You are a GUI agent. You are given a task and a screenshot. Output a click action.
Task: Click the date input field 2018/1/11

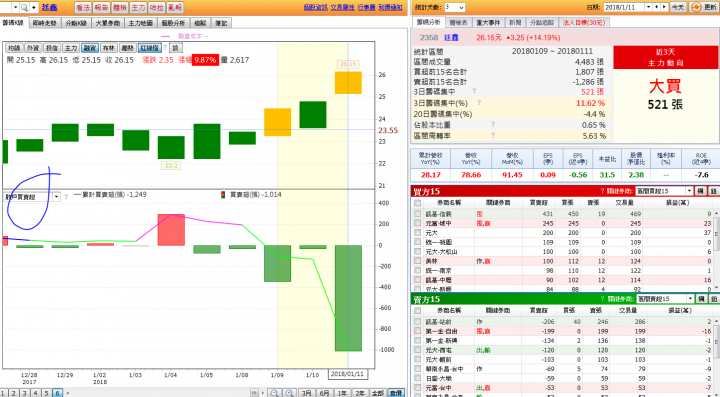(624, 7)
